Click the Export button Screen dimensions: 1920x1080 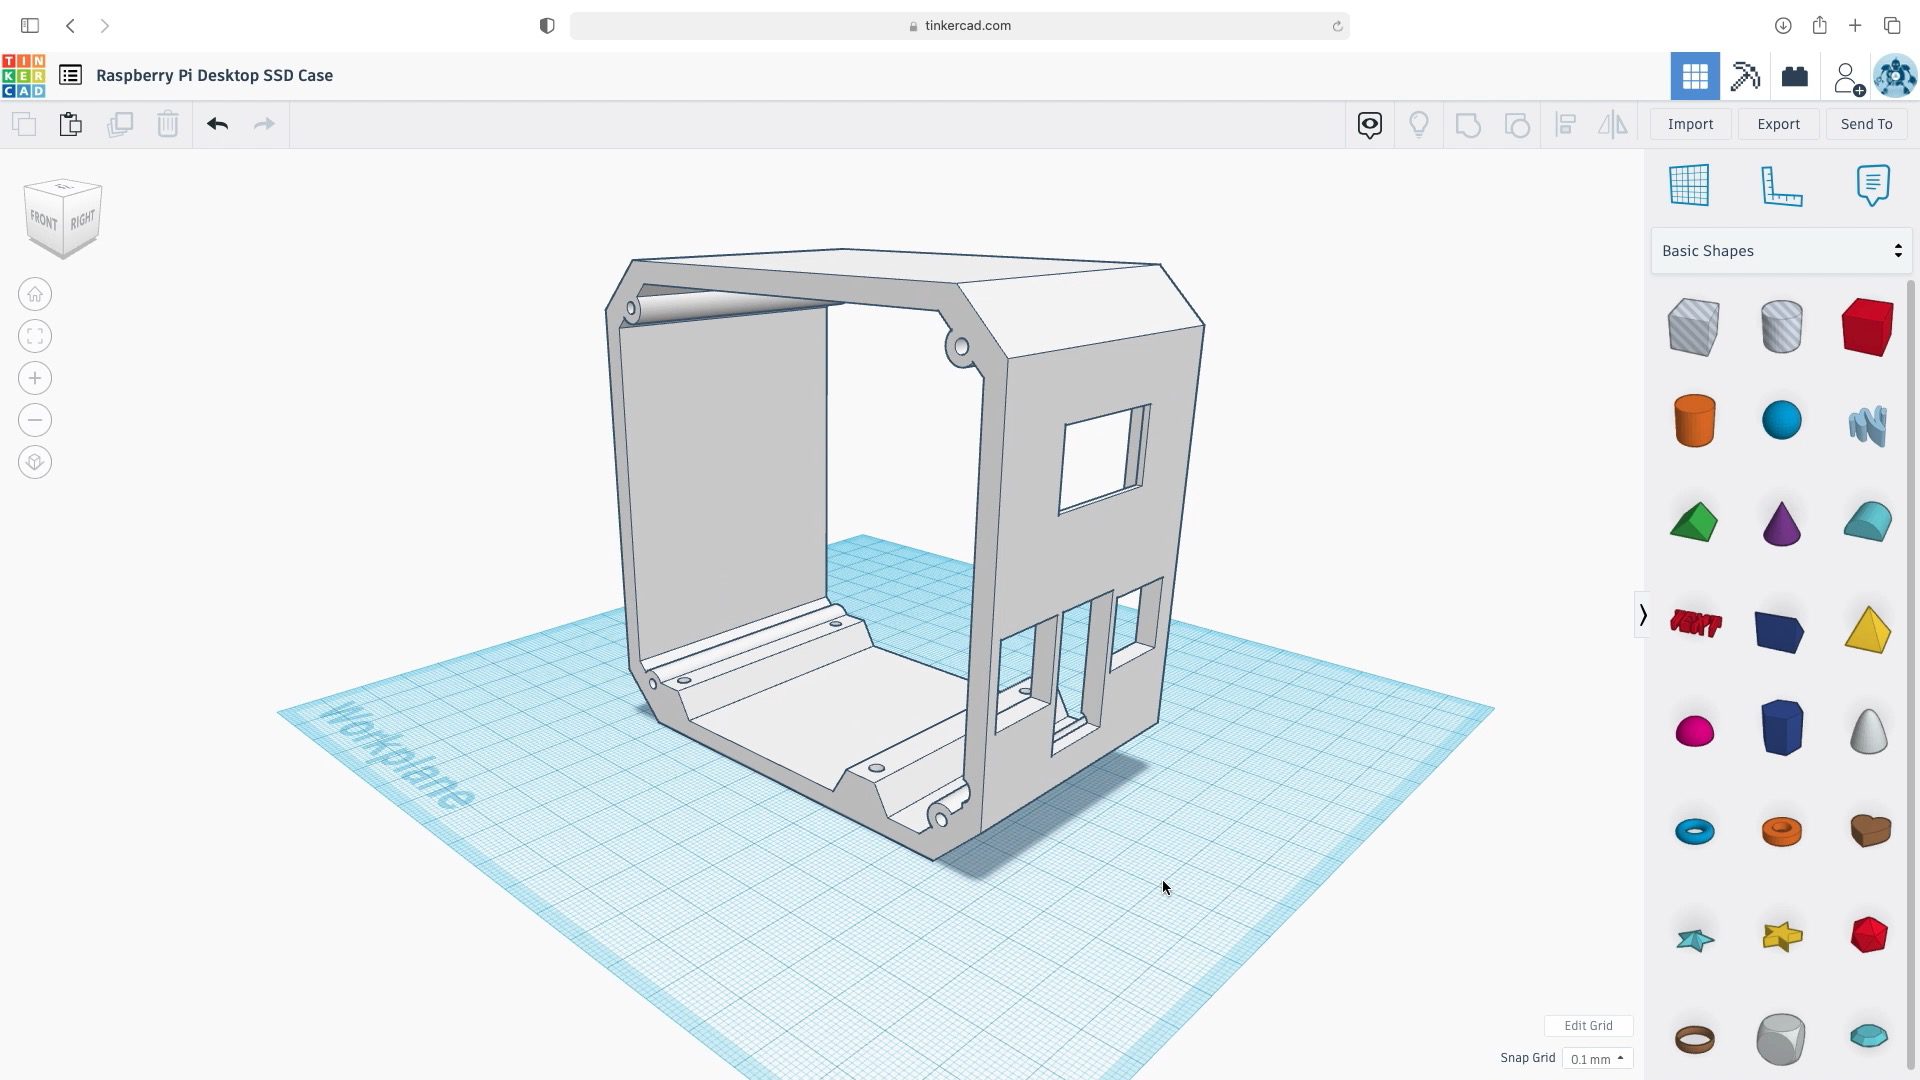pyautogui.click(x=1778, y=124)
